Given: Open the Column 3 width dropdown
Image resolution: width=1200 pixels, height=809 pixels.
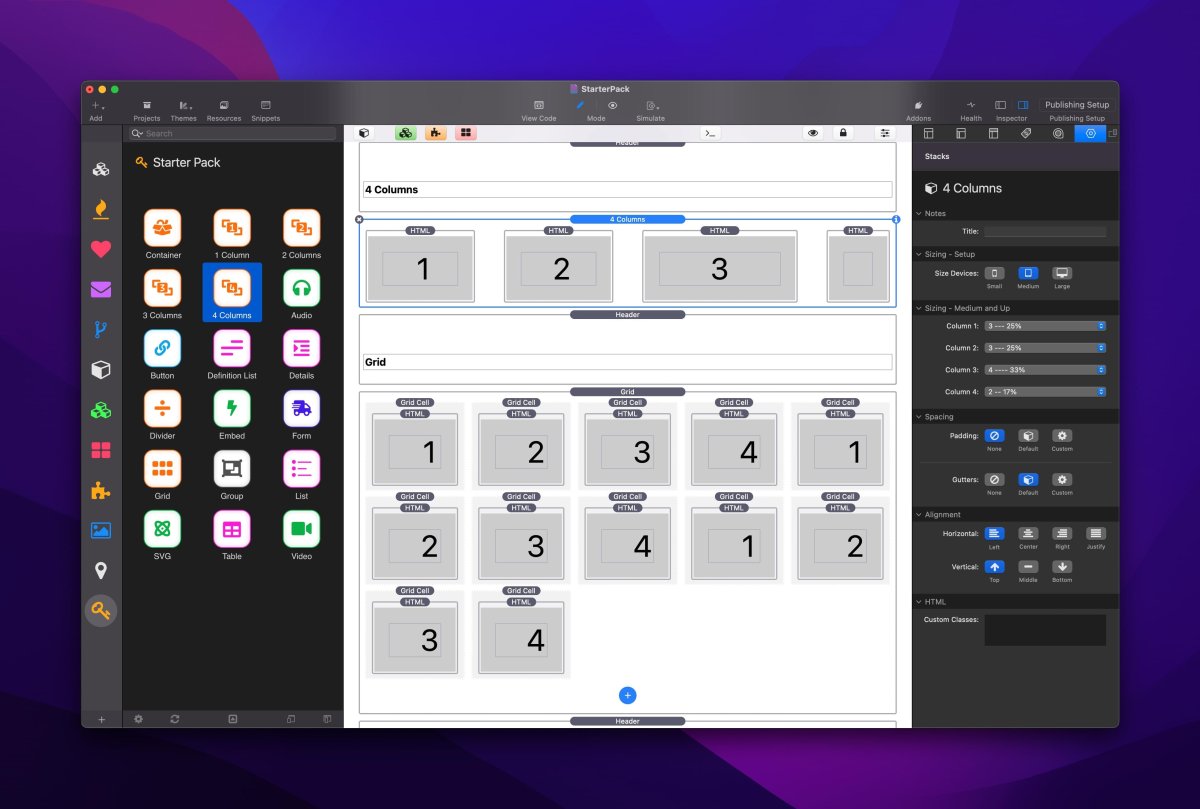Looking at the screenshot, I should [x=1045, y=370].
